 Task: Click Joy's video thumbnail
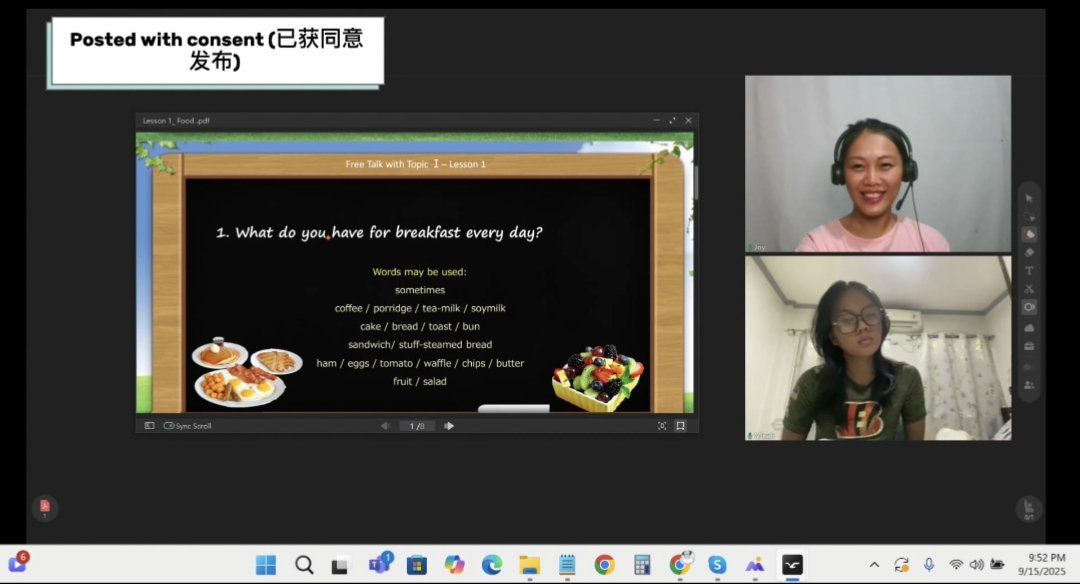(877, 164)
